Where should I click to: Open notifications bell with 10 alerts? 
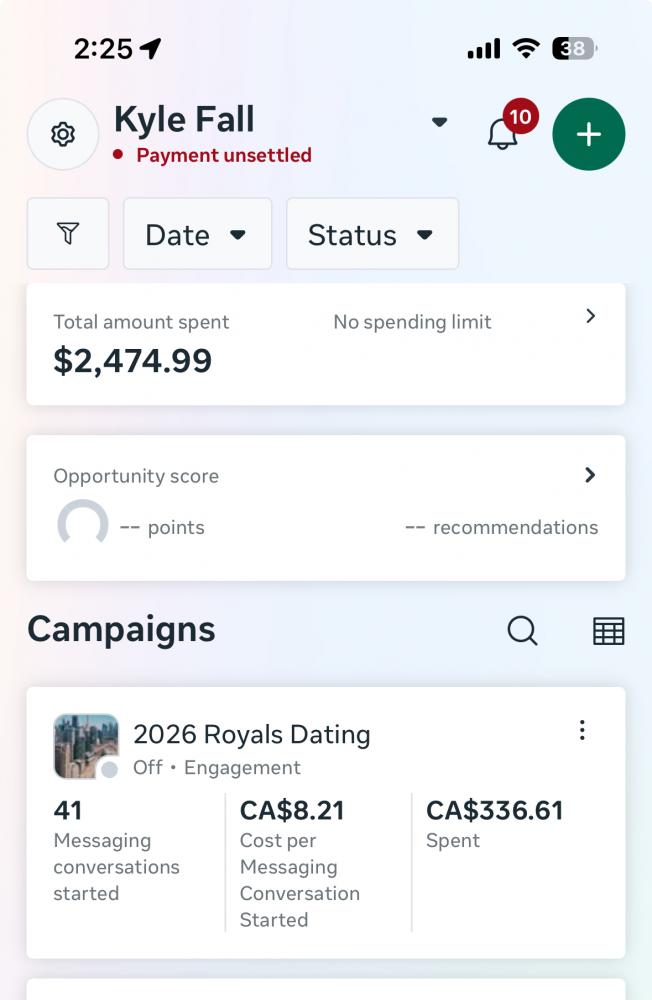click(503, 134)
